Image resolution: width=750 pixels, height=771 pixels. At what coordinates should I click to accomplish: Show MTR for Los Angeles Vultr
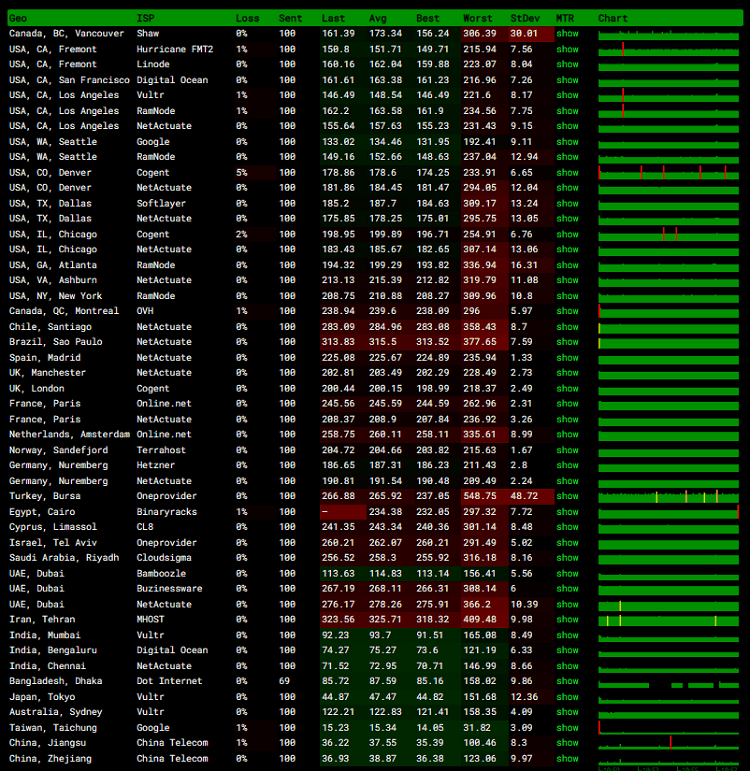pos(567,95)
